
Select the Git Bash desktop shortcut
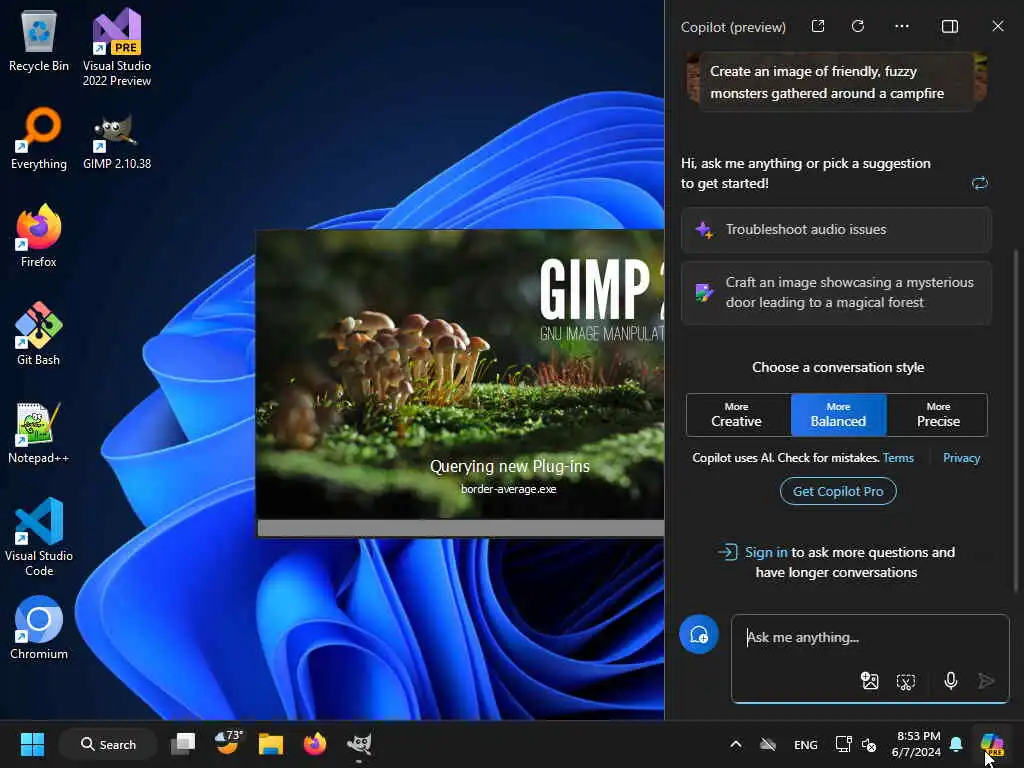[39, 334]
